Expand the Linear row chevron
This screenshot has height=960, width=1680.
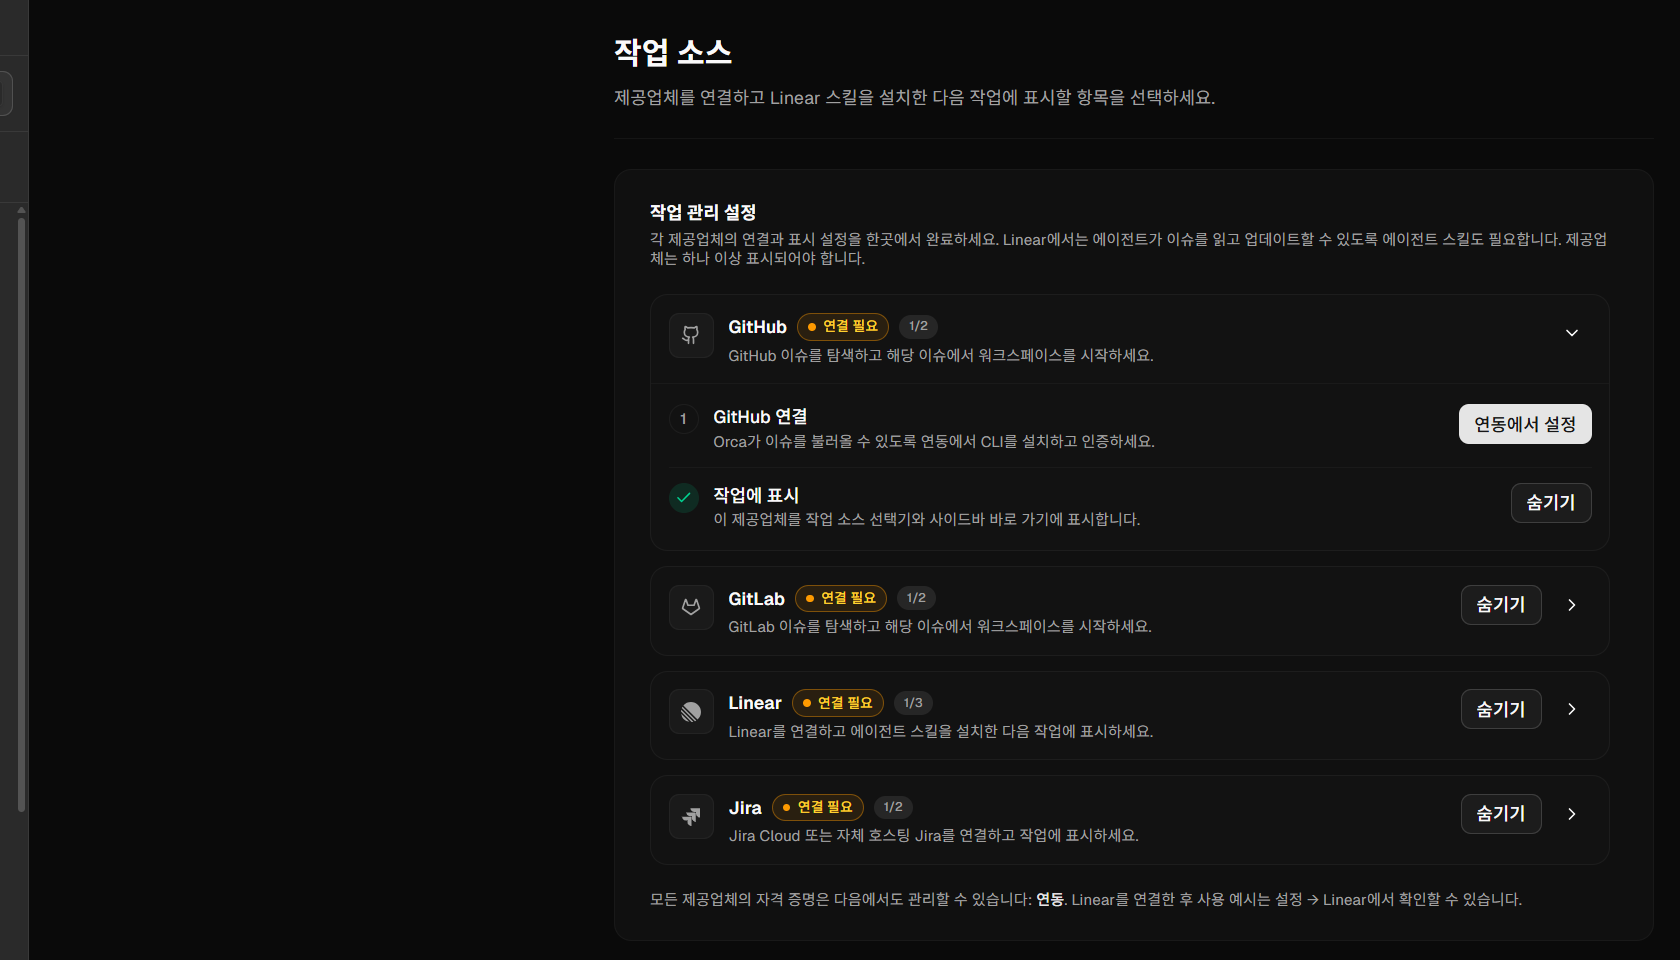(x=1572, y=709)
